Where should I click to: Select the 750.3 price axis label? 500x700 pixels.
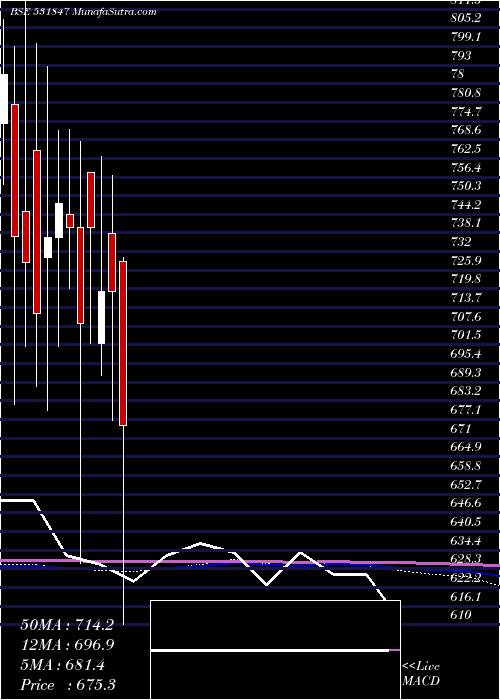(x=466, y=186)
